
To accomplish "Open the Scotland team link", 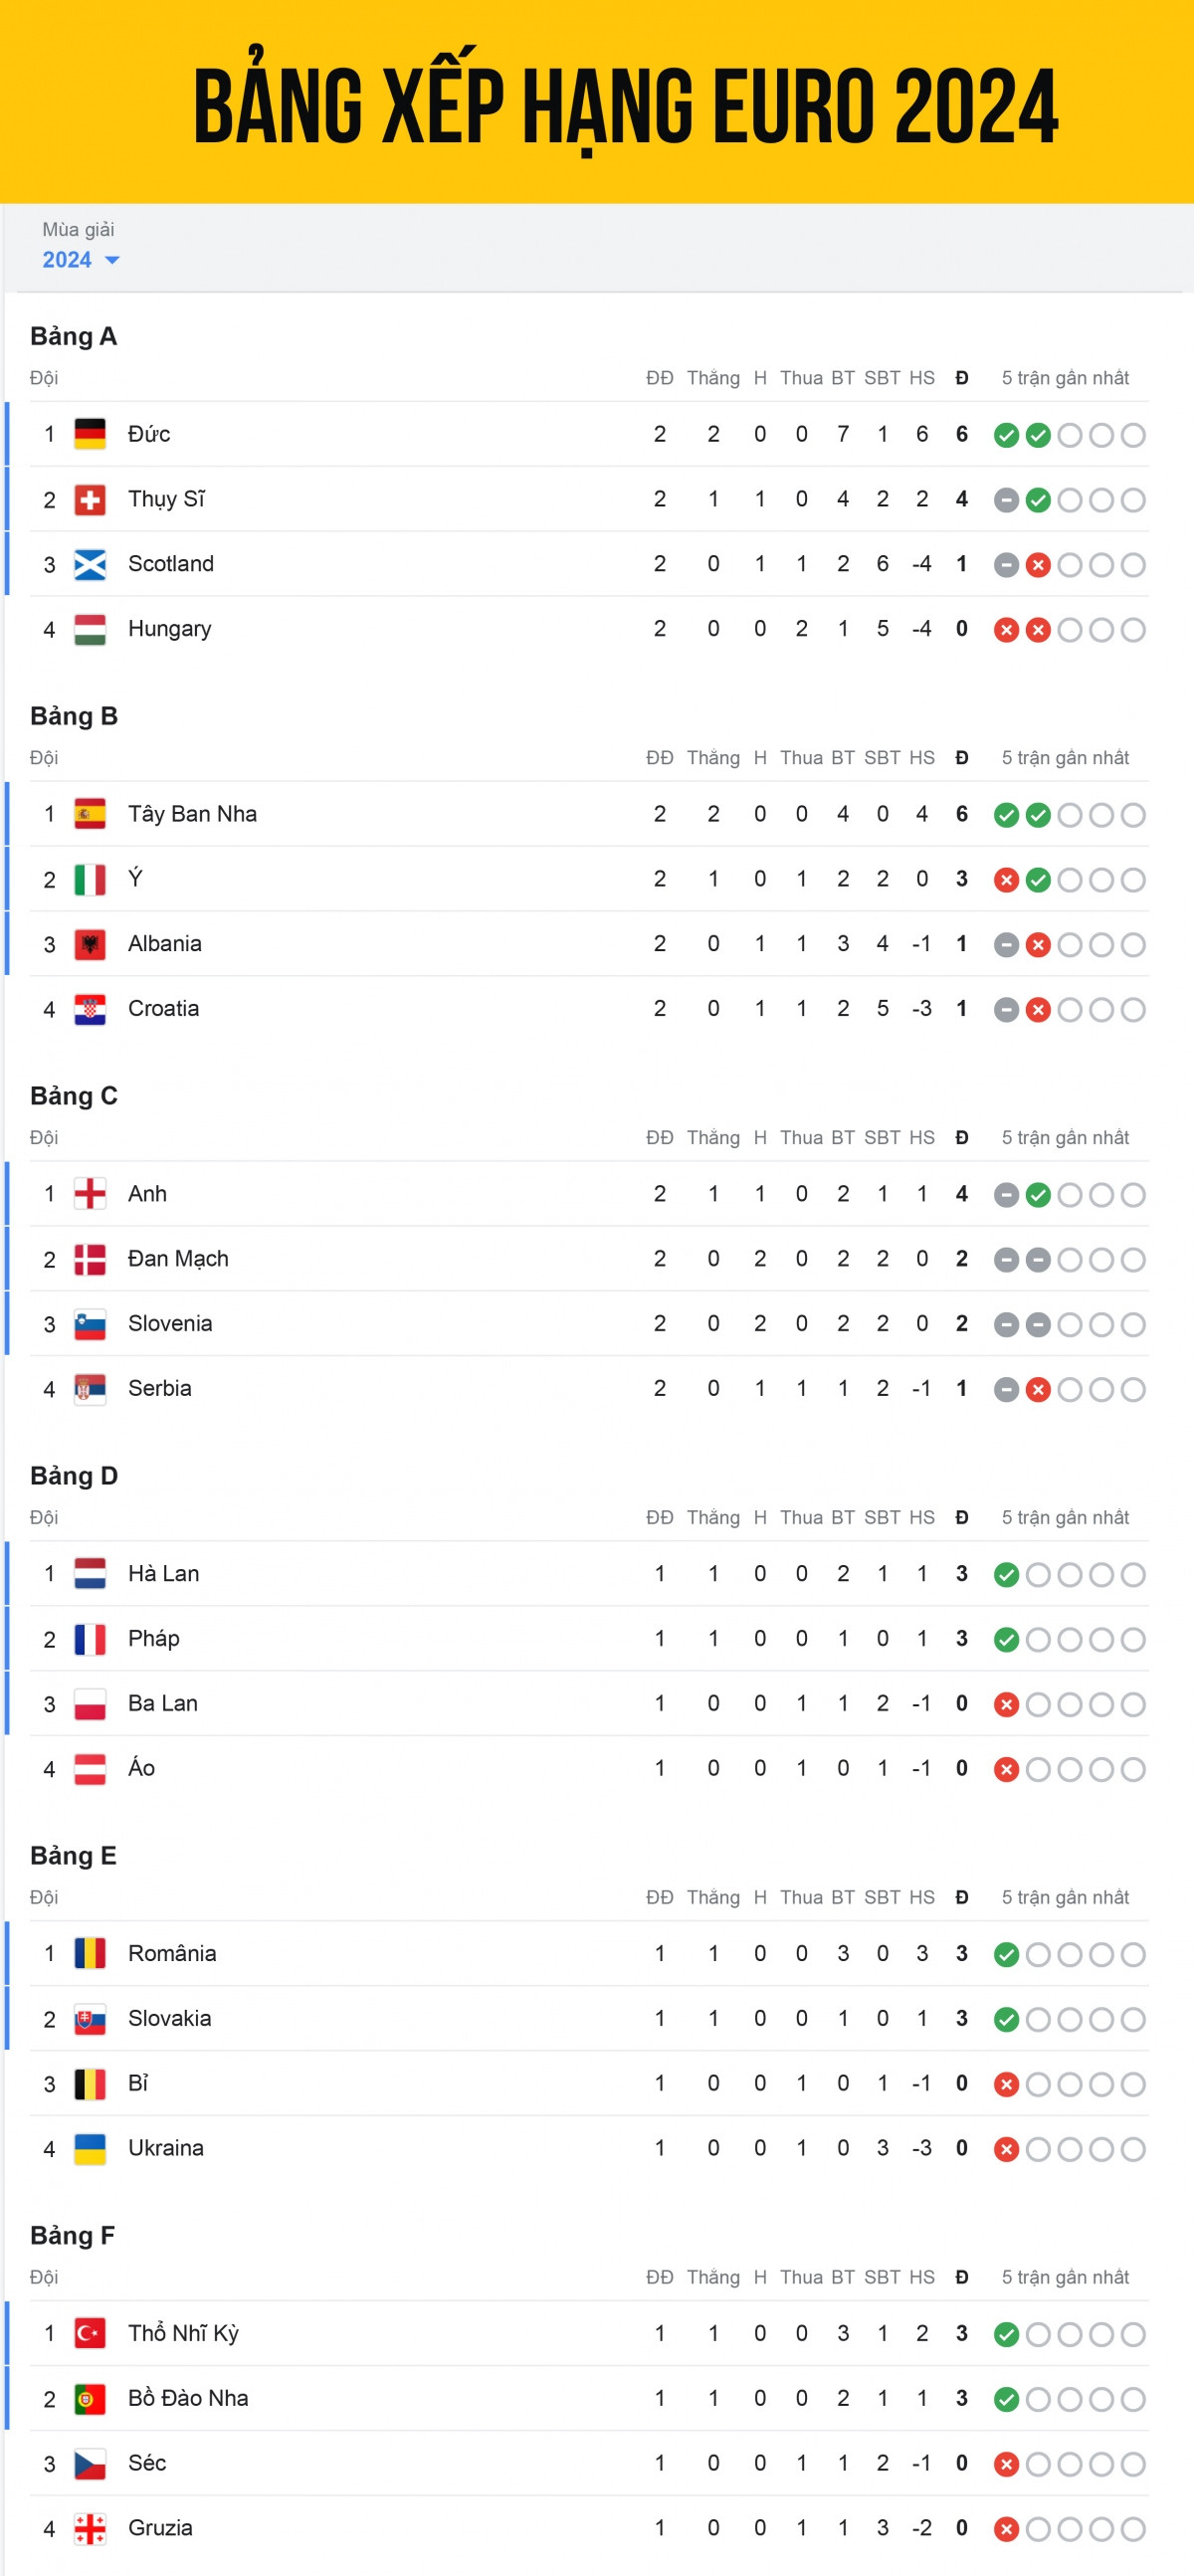I will (171, 564).
